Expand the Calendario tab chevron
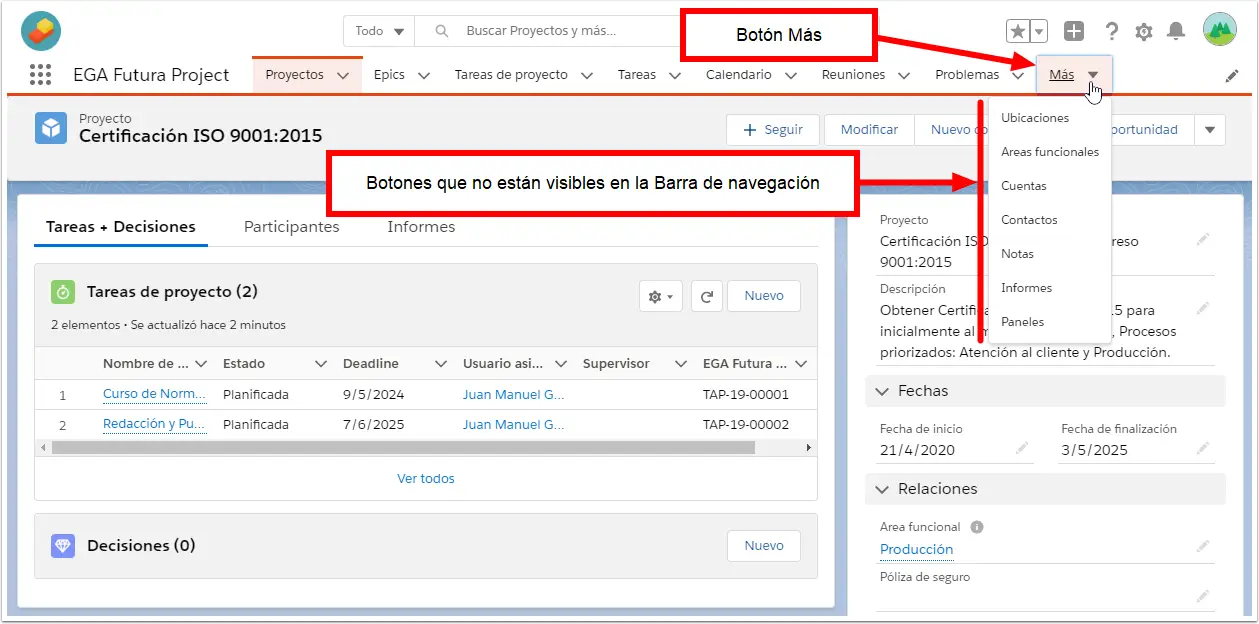Image resolution: width=1259 pixels, height=624 pixels. coord(791,75)
